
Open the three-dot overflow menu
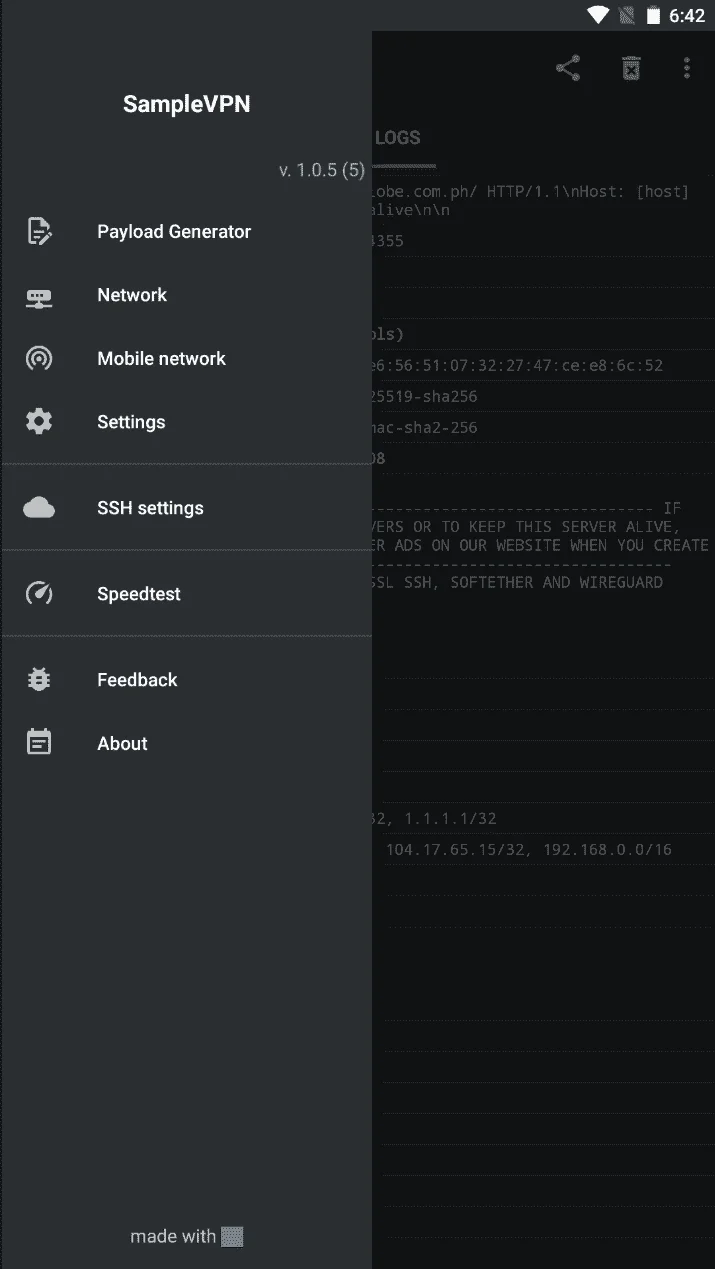pyautogui.click(x=687, y=68)
